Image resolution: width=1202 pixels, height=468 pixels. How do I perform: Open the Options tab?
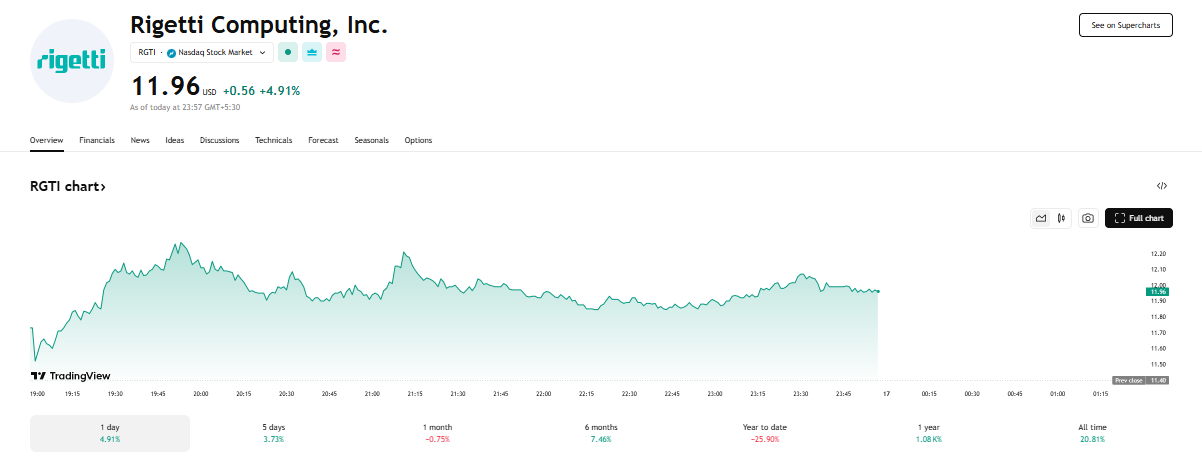coord(418,140)
